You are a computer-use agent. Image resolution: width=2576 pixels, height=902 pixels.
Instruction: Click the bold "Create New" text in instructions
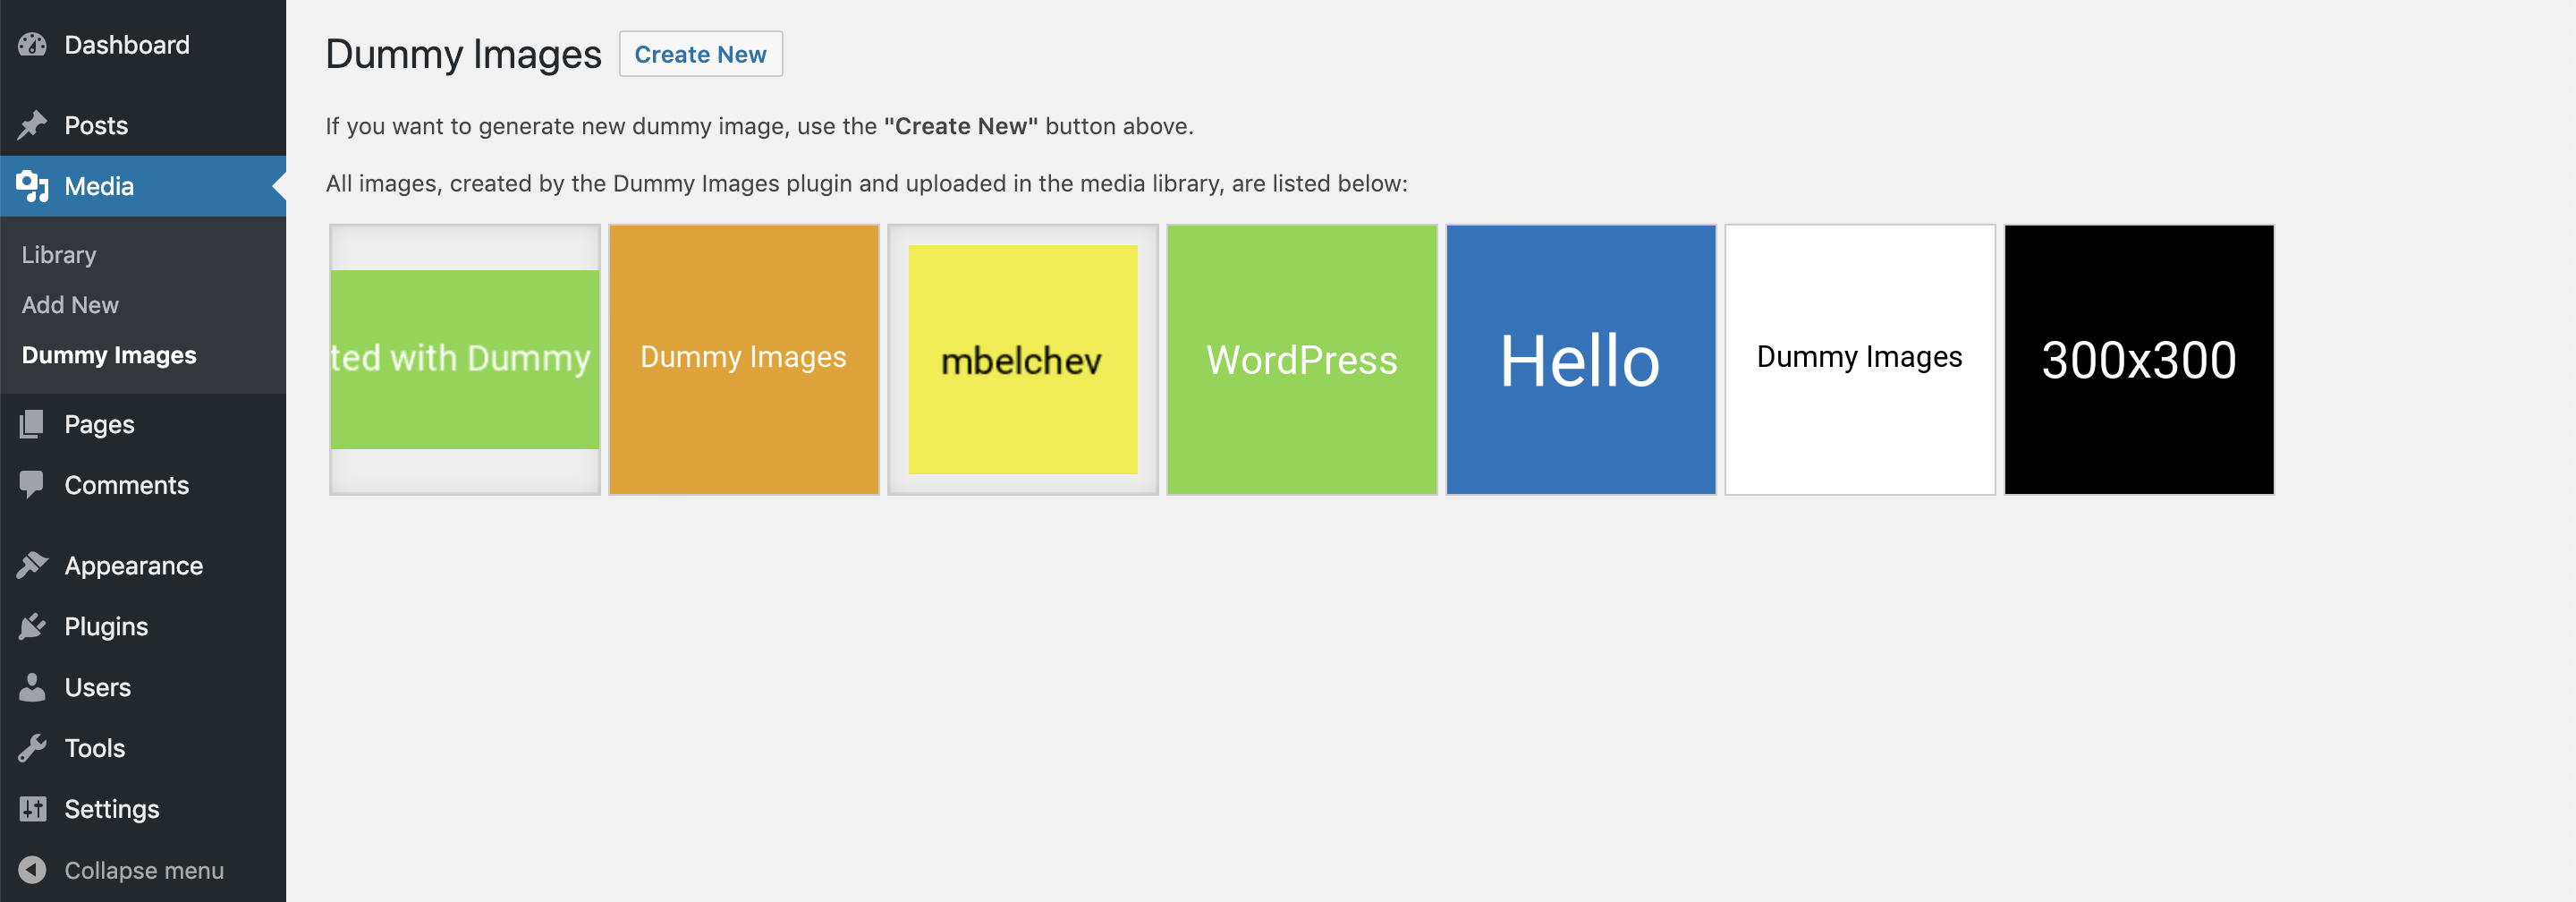click(x=960, y=126)
